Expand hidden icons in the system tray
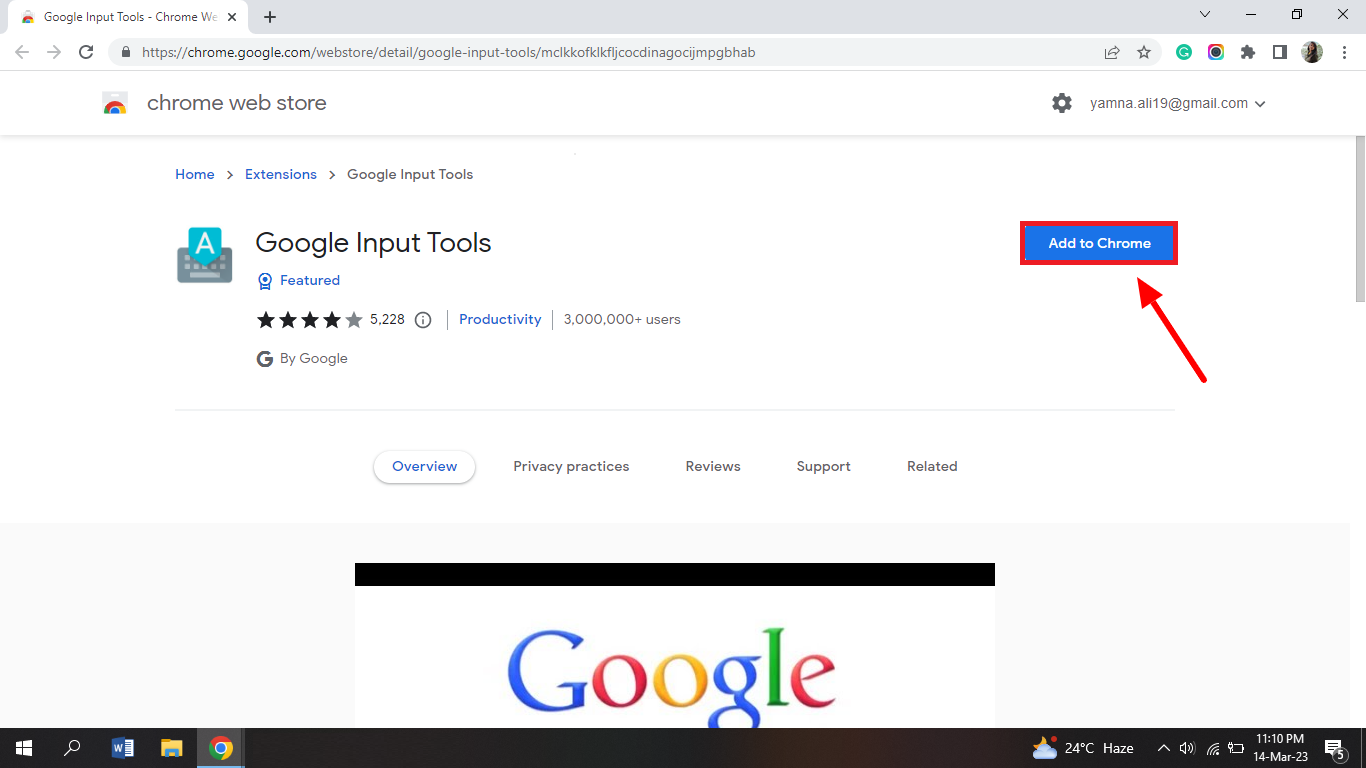Image resolution: width=1366 pixels, height=768 pixels. point(1163,747)
